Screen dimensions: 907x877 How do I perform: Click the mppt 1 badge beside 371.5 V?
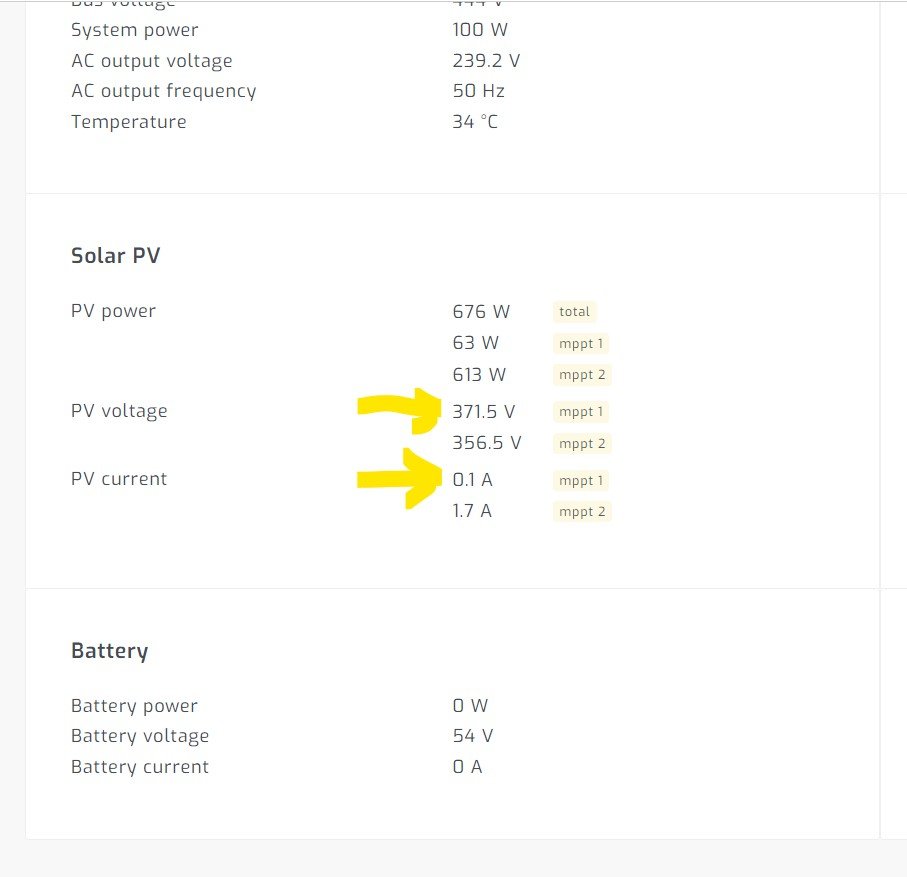tap(581, 412)
